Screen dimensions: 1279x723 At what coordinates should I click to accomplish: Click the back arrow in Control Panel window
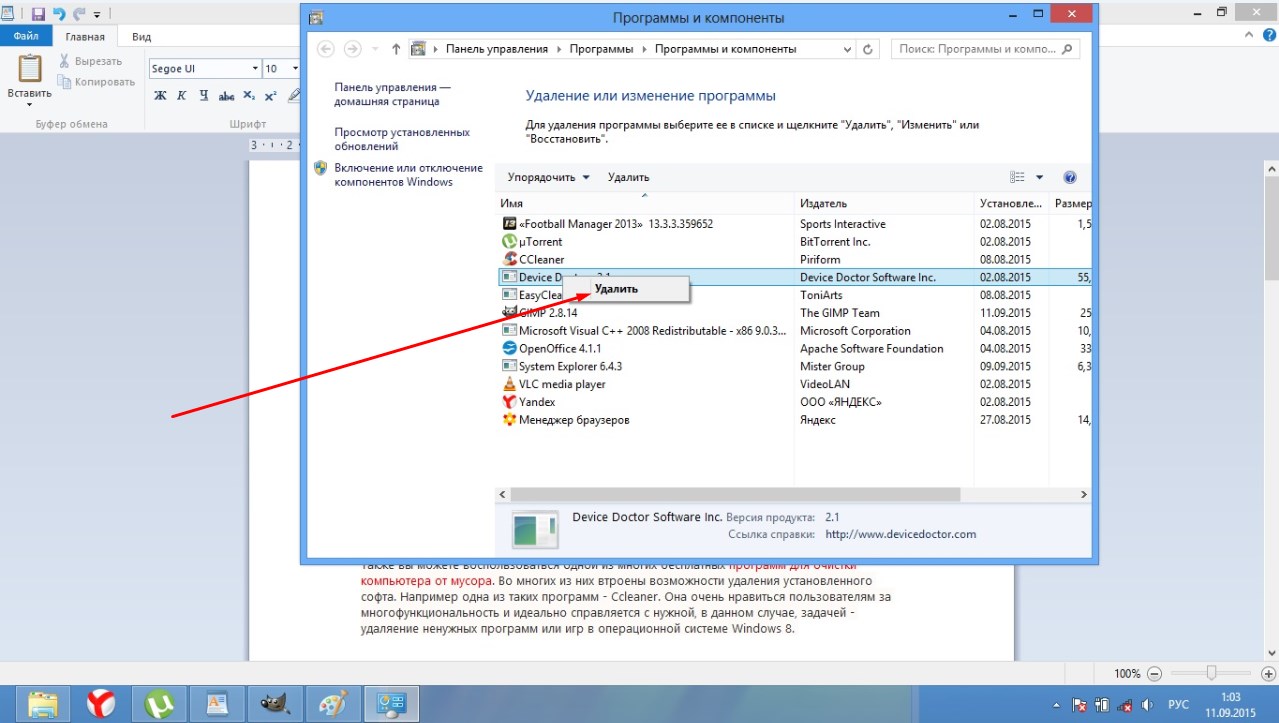325,49
